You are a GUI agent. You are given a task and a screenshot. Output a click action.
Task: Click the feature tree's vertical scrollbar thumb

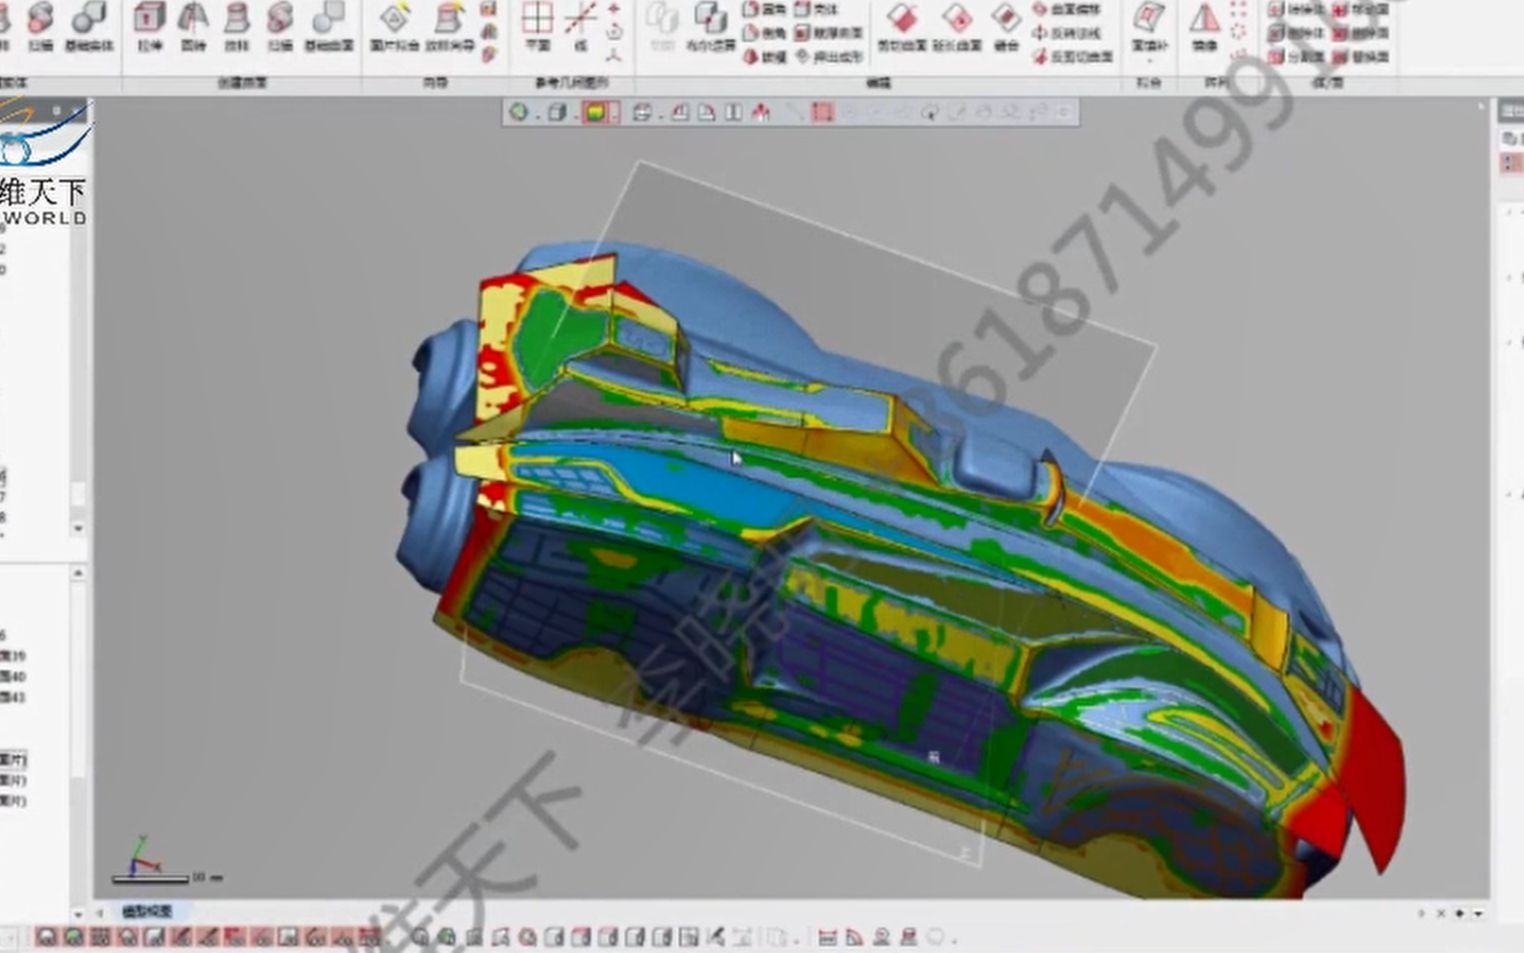pyautogui.click(x=78, y=496)
